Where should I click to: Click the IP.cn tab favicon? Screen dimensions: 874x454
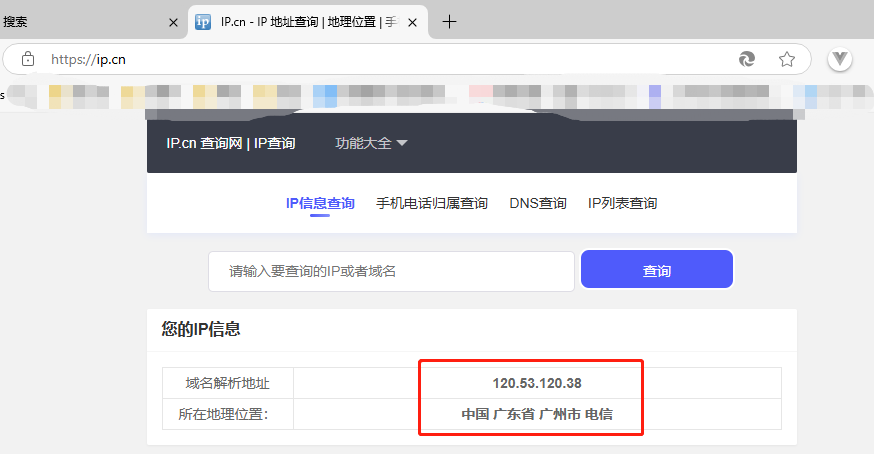(203, 22)
